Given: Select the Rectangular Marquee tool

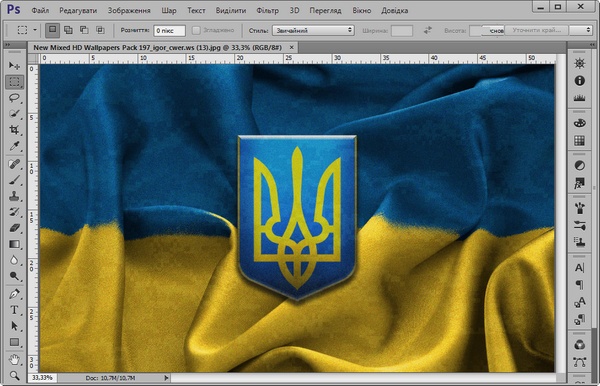Looking at the screenshot, I should [x=14, y=82].
